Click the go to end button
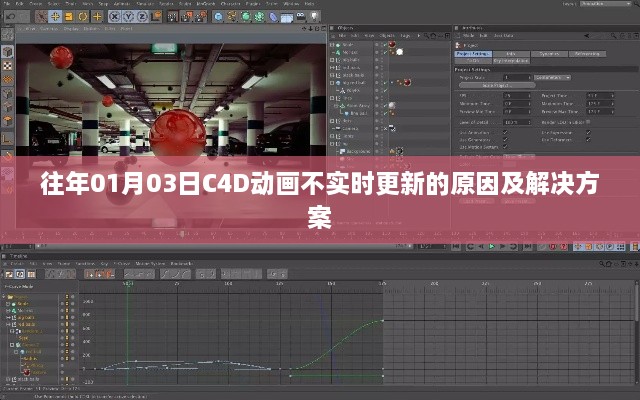 point(528,247)
